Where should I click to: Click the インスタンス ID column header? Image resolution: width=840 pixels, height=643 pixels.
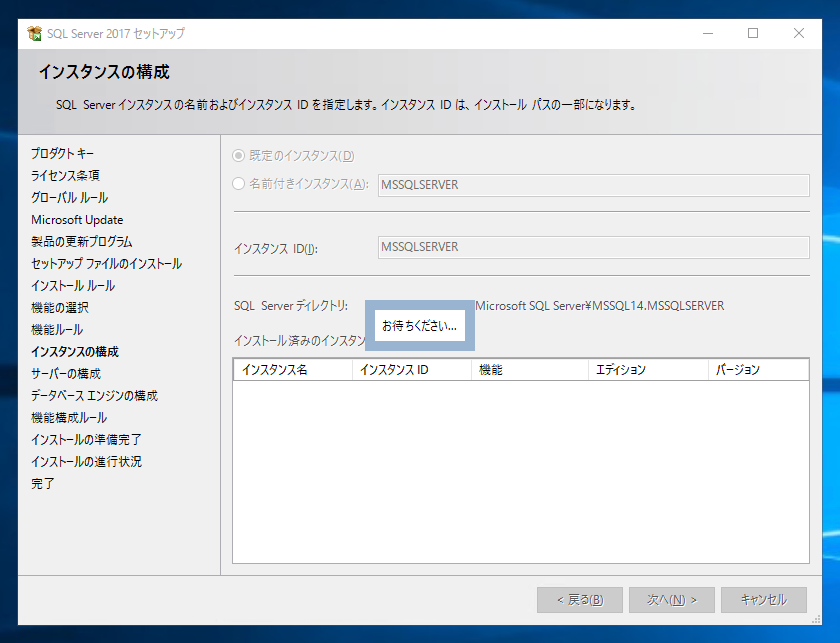[x=412, y=370]
